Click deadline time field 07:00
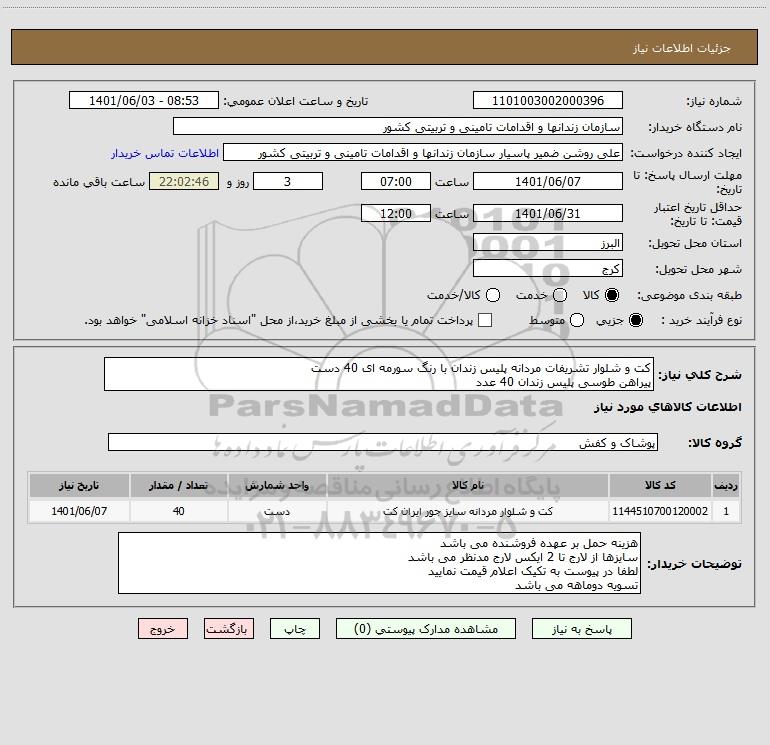Screen dimensions: 770x745 (396, 181)
